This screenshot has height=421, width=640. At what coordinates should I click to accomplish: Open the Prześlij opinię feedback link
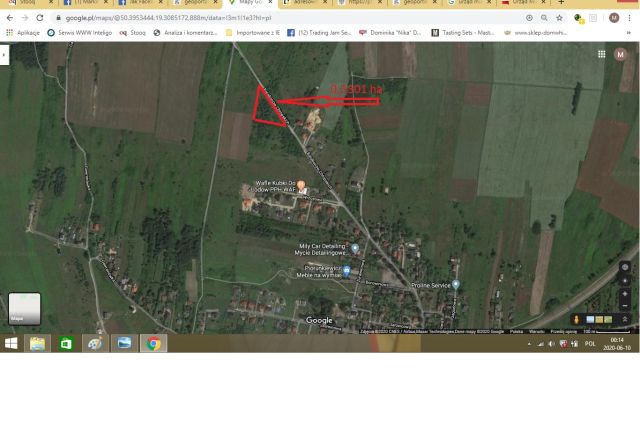click(564, 332)
